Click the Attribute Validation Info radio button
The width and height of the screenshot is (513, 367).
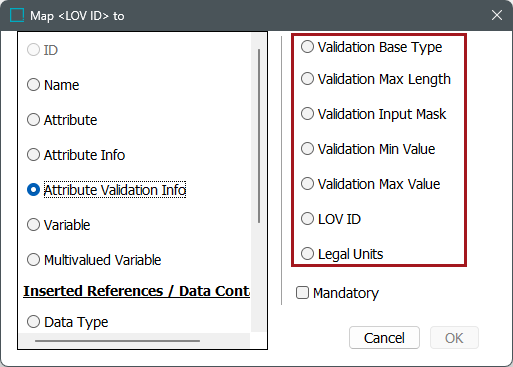34,190
